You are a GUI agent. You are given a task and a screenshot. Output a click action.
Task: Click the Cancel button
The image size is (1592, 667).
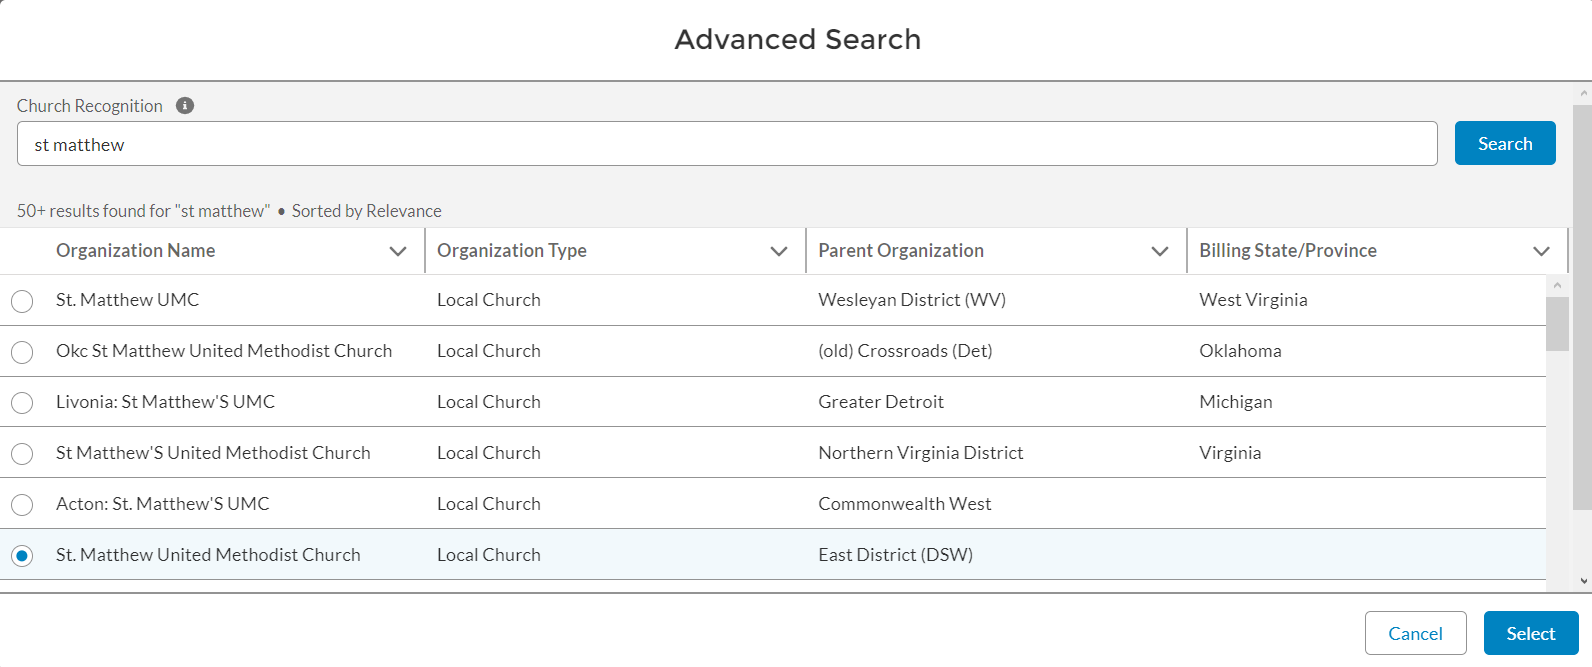click(1415, 634)
